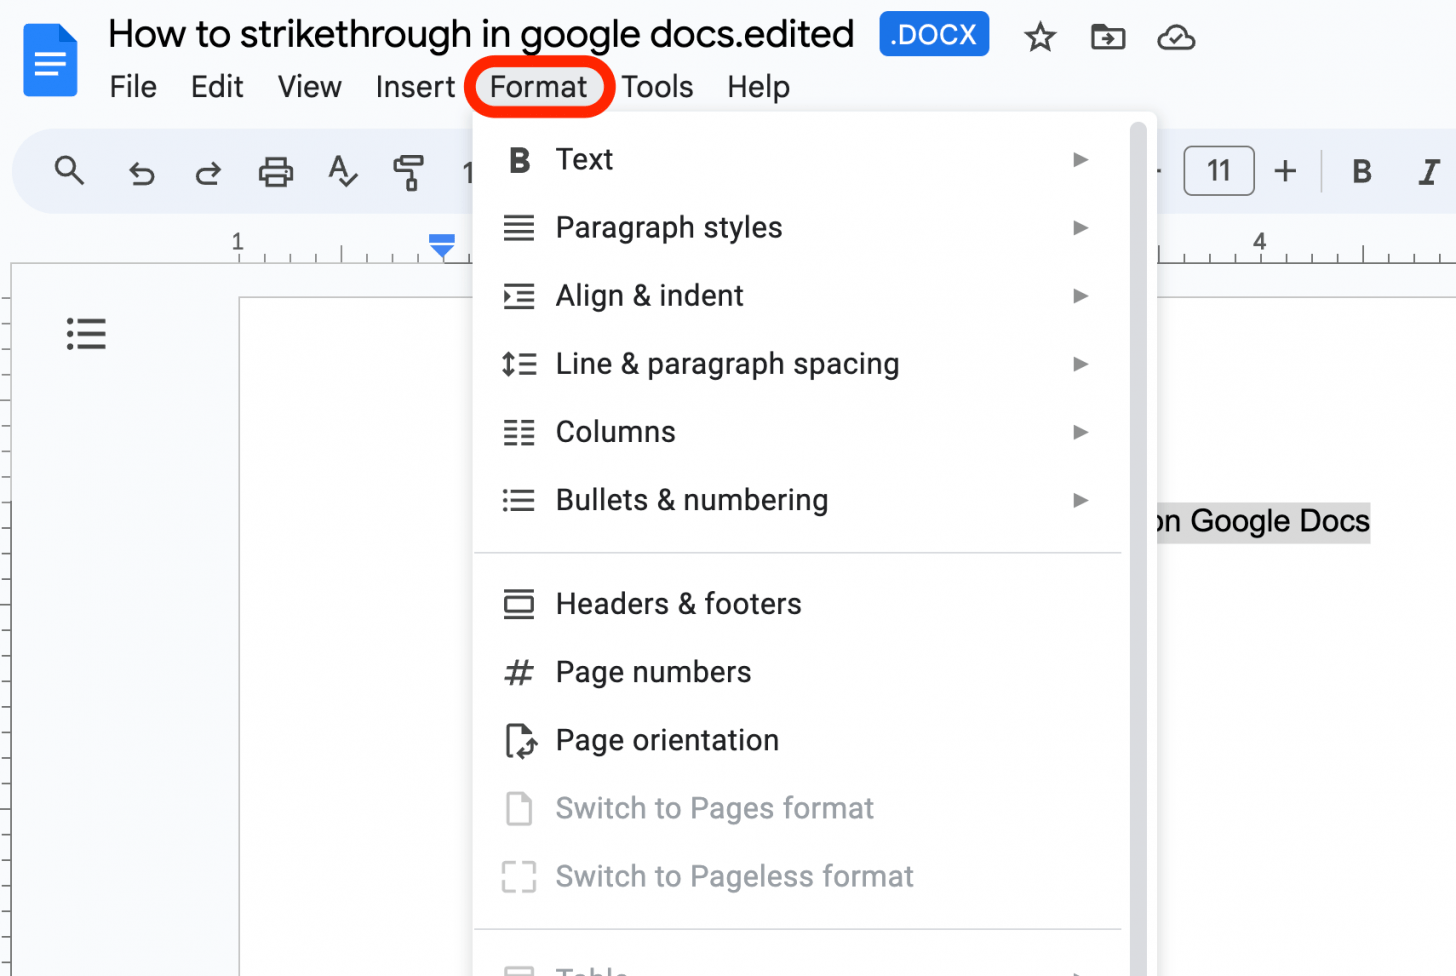Show the document outline
The height and width of the screenshot is (976, 1456).
coord(86,333)
